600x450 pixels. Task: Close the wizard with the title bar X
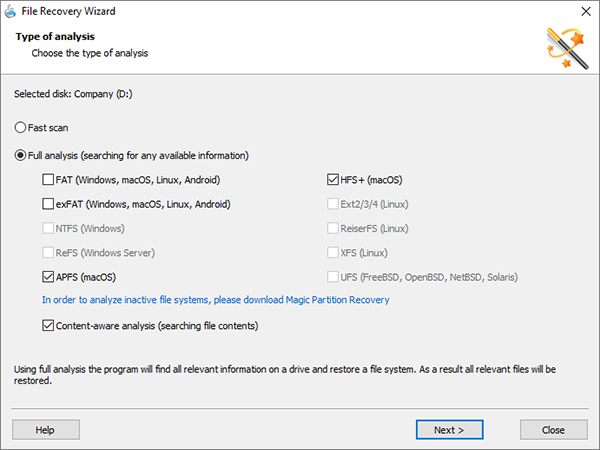(x=586, y=11)
